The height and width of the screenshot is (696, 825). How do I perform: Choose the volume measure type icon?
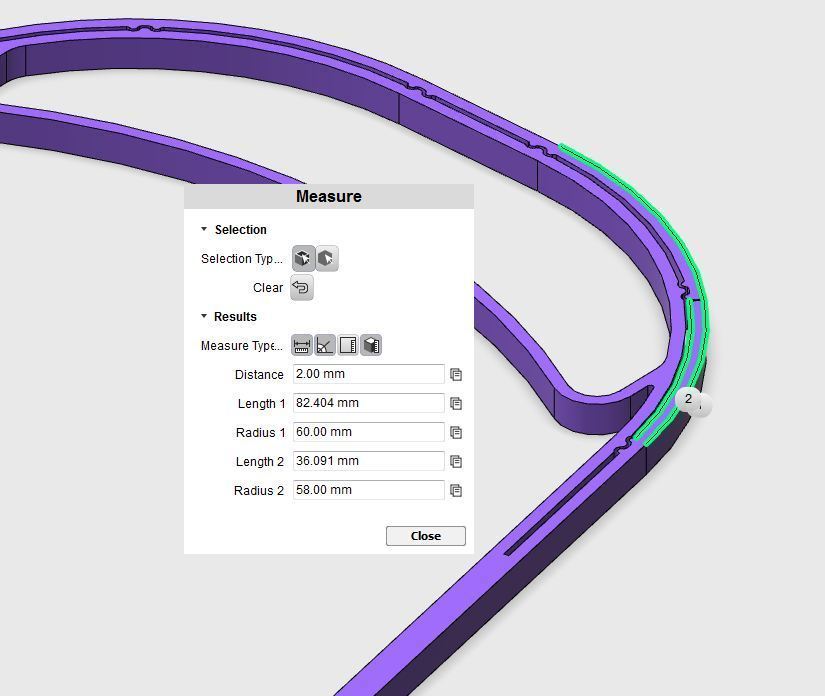[371, 346]
